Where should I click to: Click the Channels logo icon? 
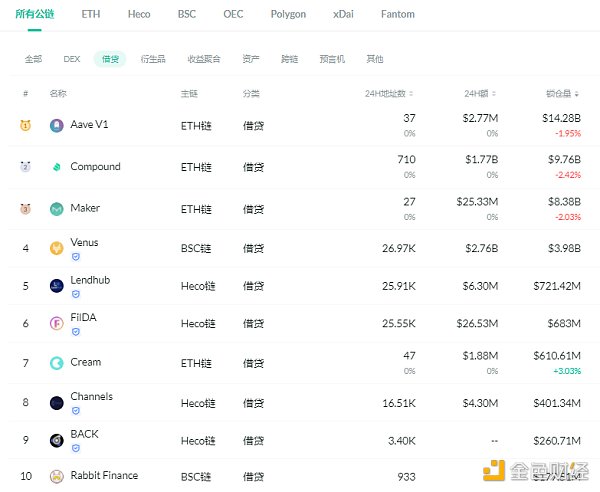coord(56,402)
